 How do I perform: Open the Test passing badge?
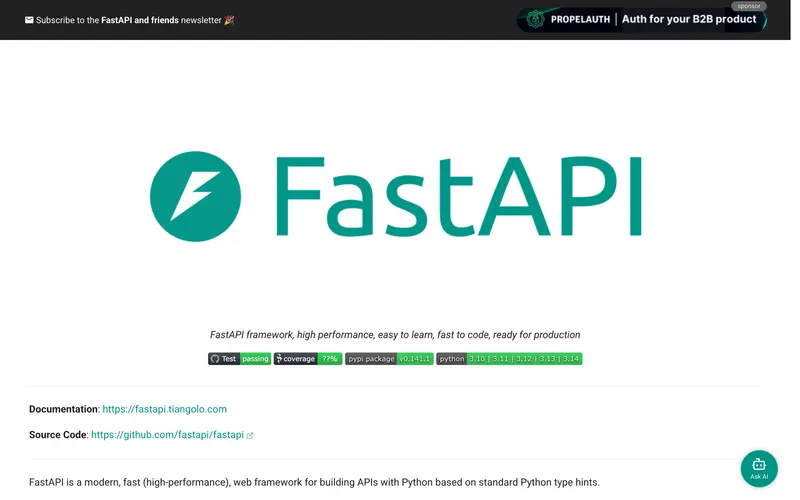point(239,359)
